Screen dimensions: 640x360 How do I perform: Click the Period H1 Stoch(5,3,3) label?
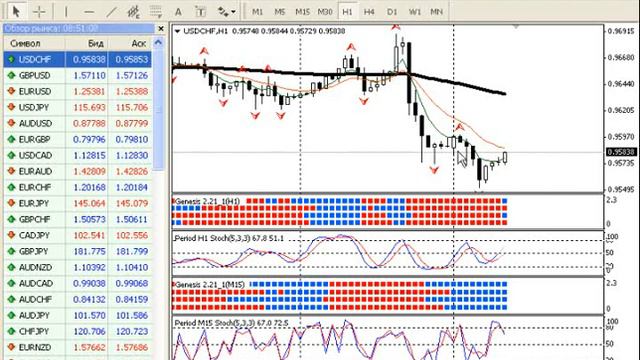tap(229, 238)
